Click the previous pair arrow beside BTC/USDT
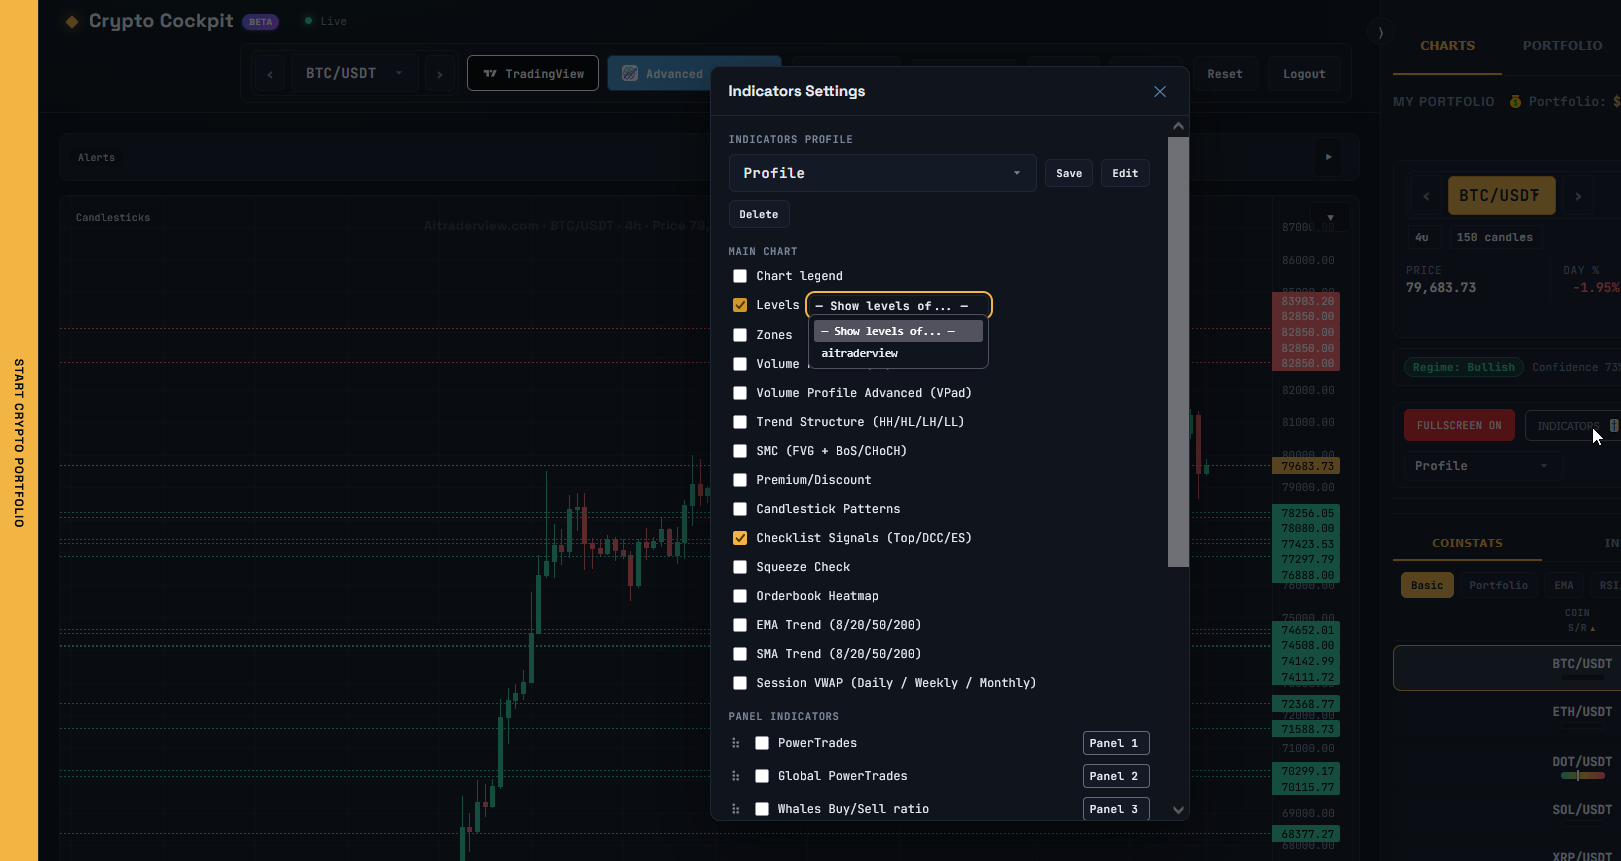 270,74
